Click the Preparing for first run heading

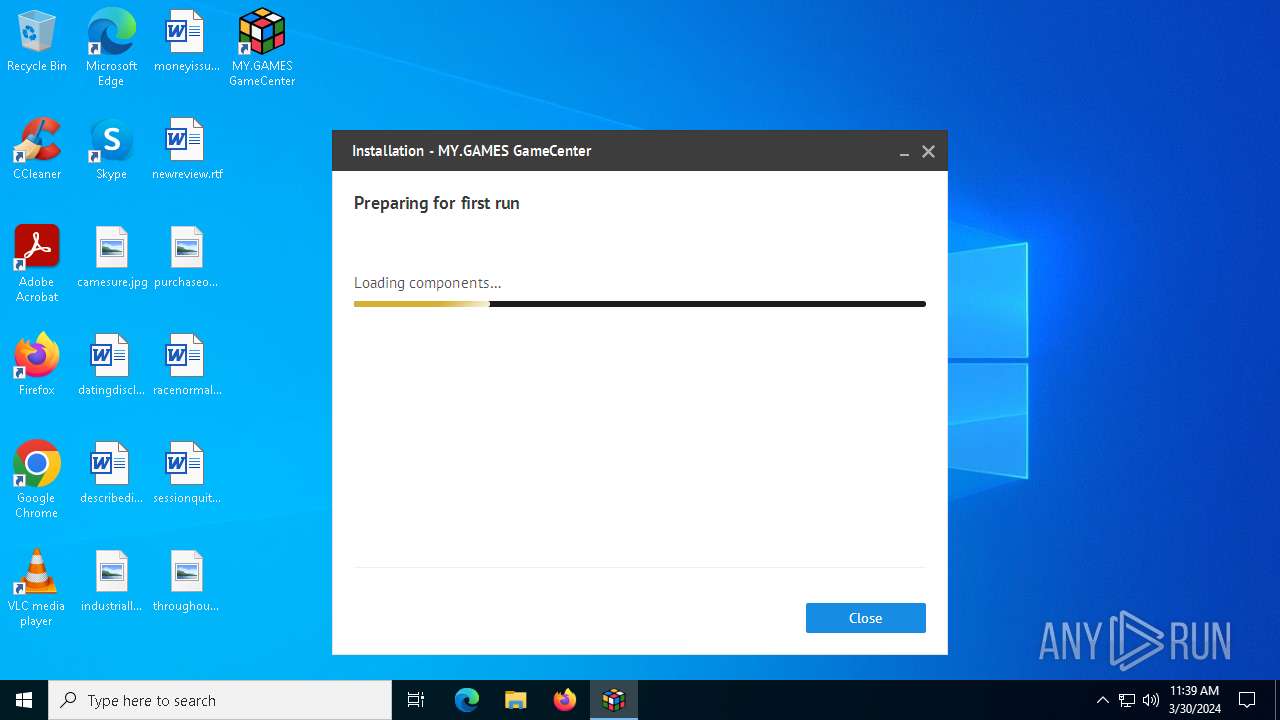pyautogui.click(x=437, y=203)
